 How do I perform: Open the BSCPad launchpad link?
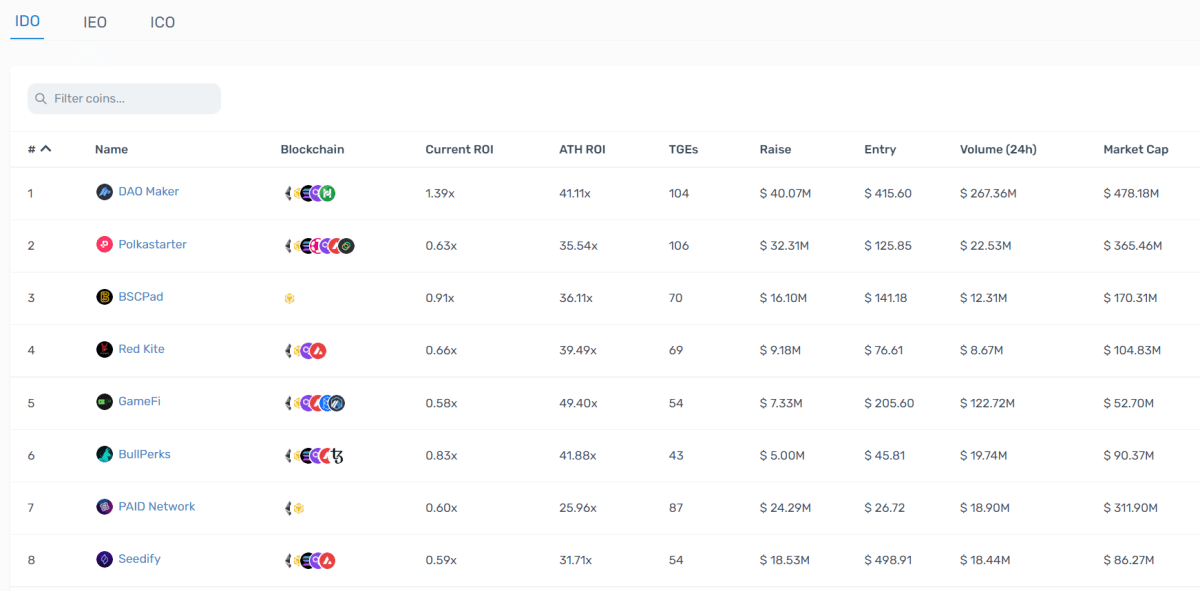[x=143, y=297]
